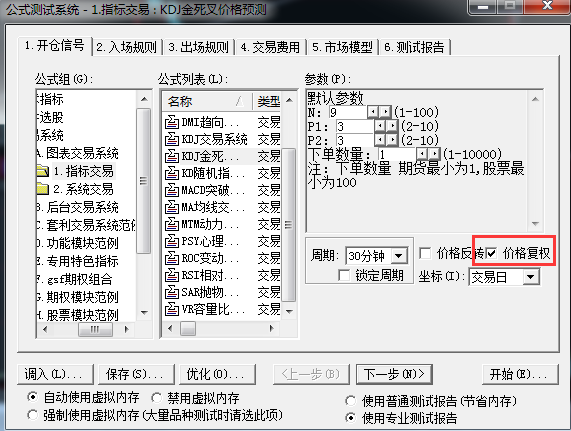Click down arrow of 公式列表 scrollbar
The height and width of the screenshot is (431, 571).
click(289, 312)
